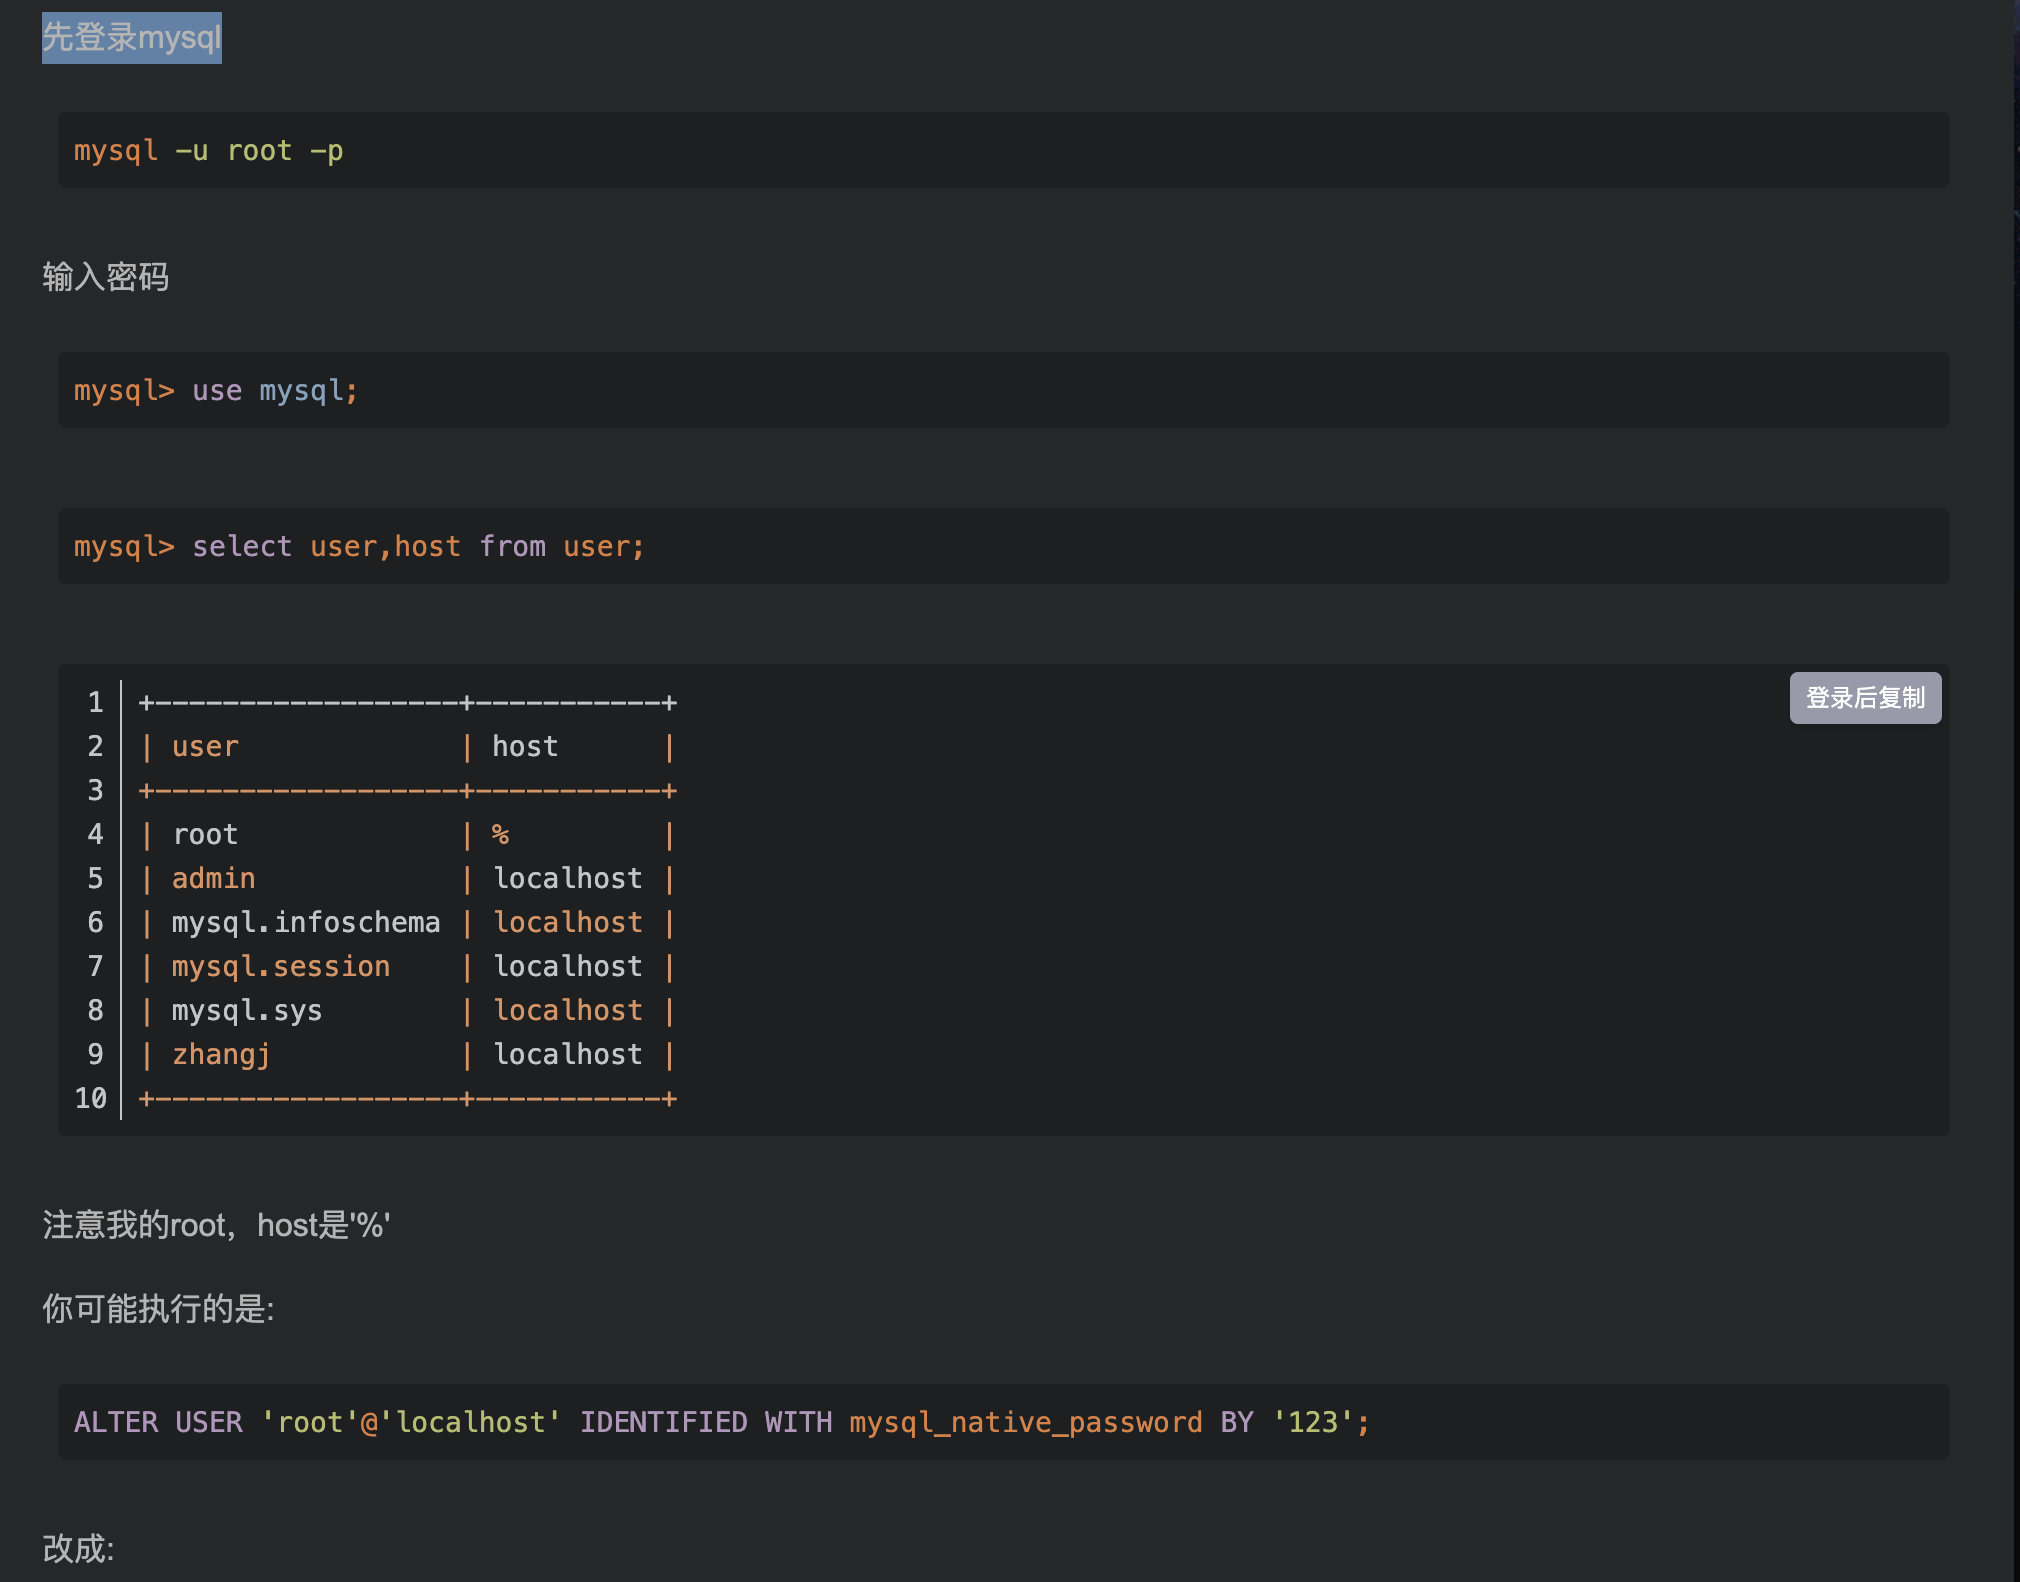This screenshot has width=2020, height=1582.
Task: Click the 'select user,host from user;' command
Action: click(418, 546)
